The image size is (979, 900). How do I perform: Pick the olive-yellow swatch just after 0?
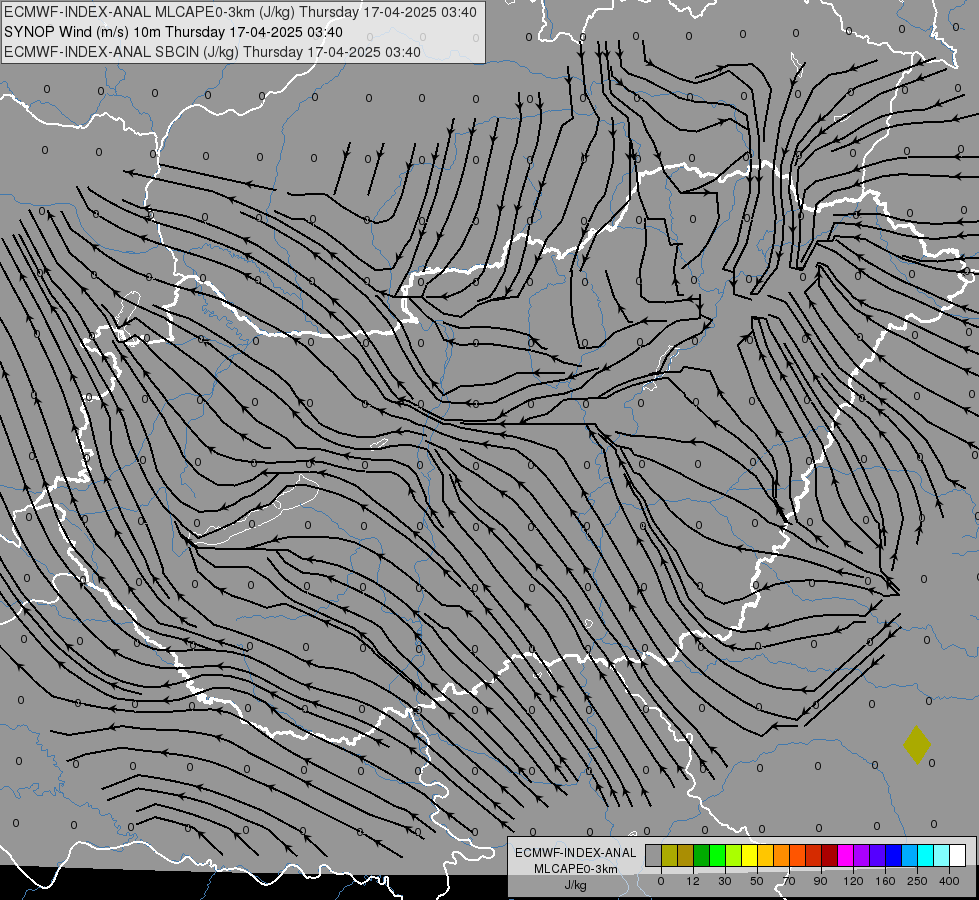(669, 855)
